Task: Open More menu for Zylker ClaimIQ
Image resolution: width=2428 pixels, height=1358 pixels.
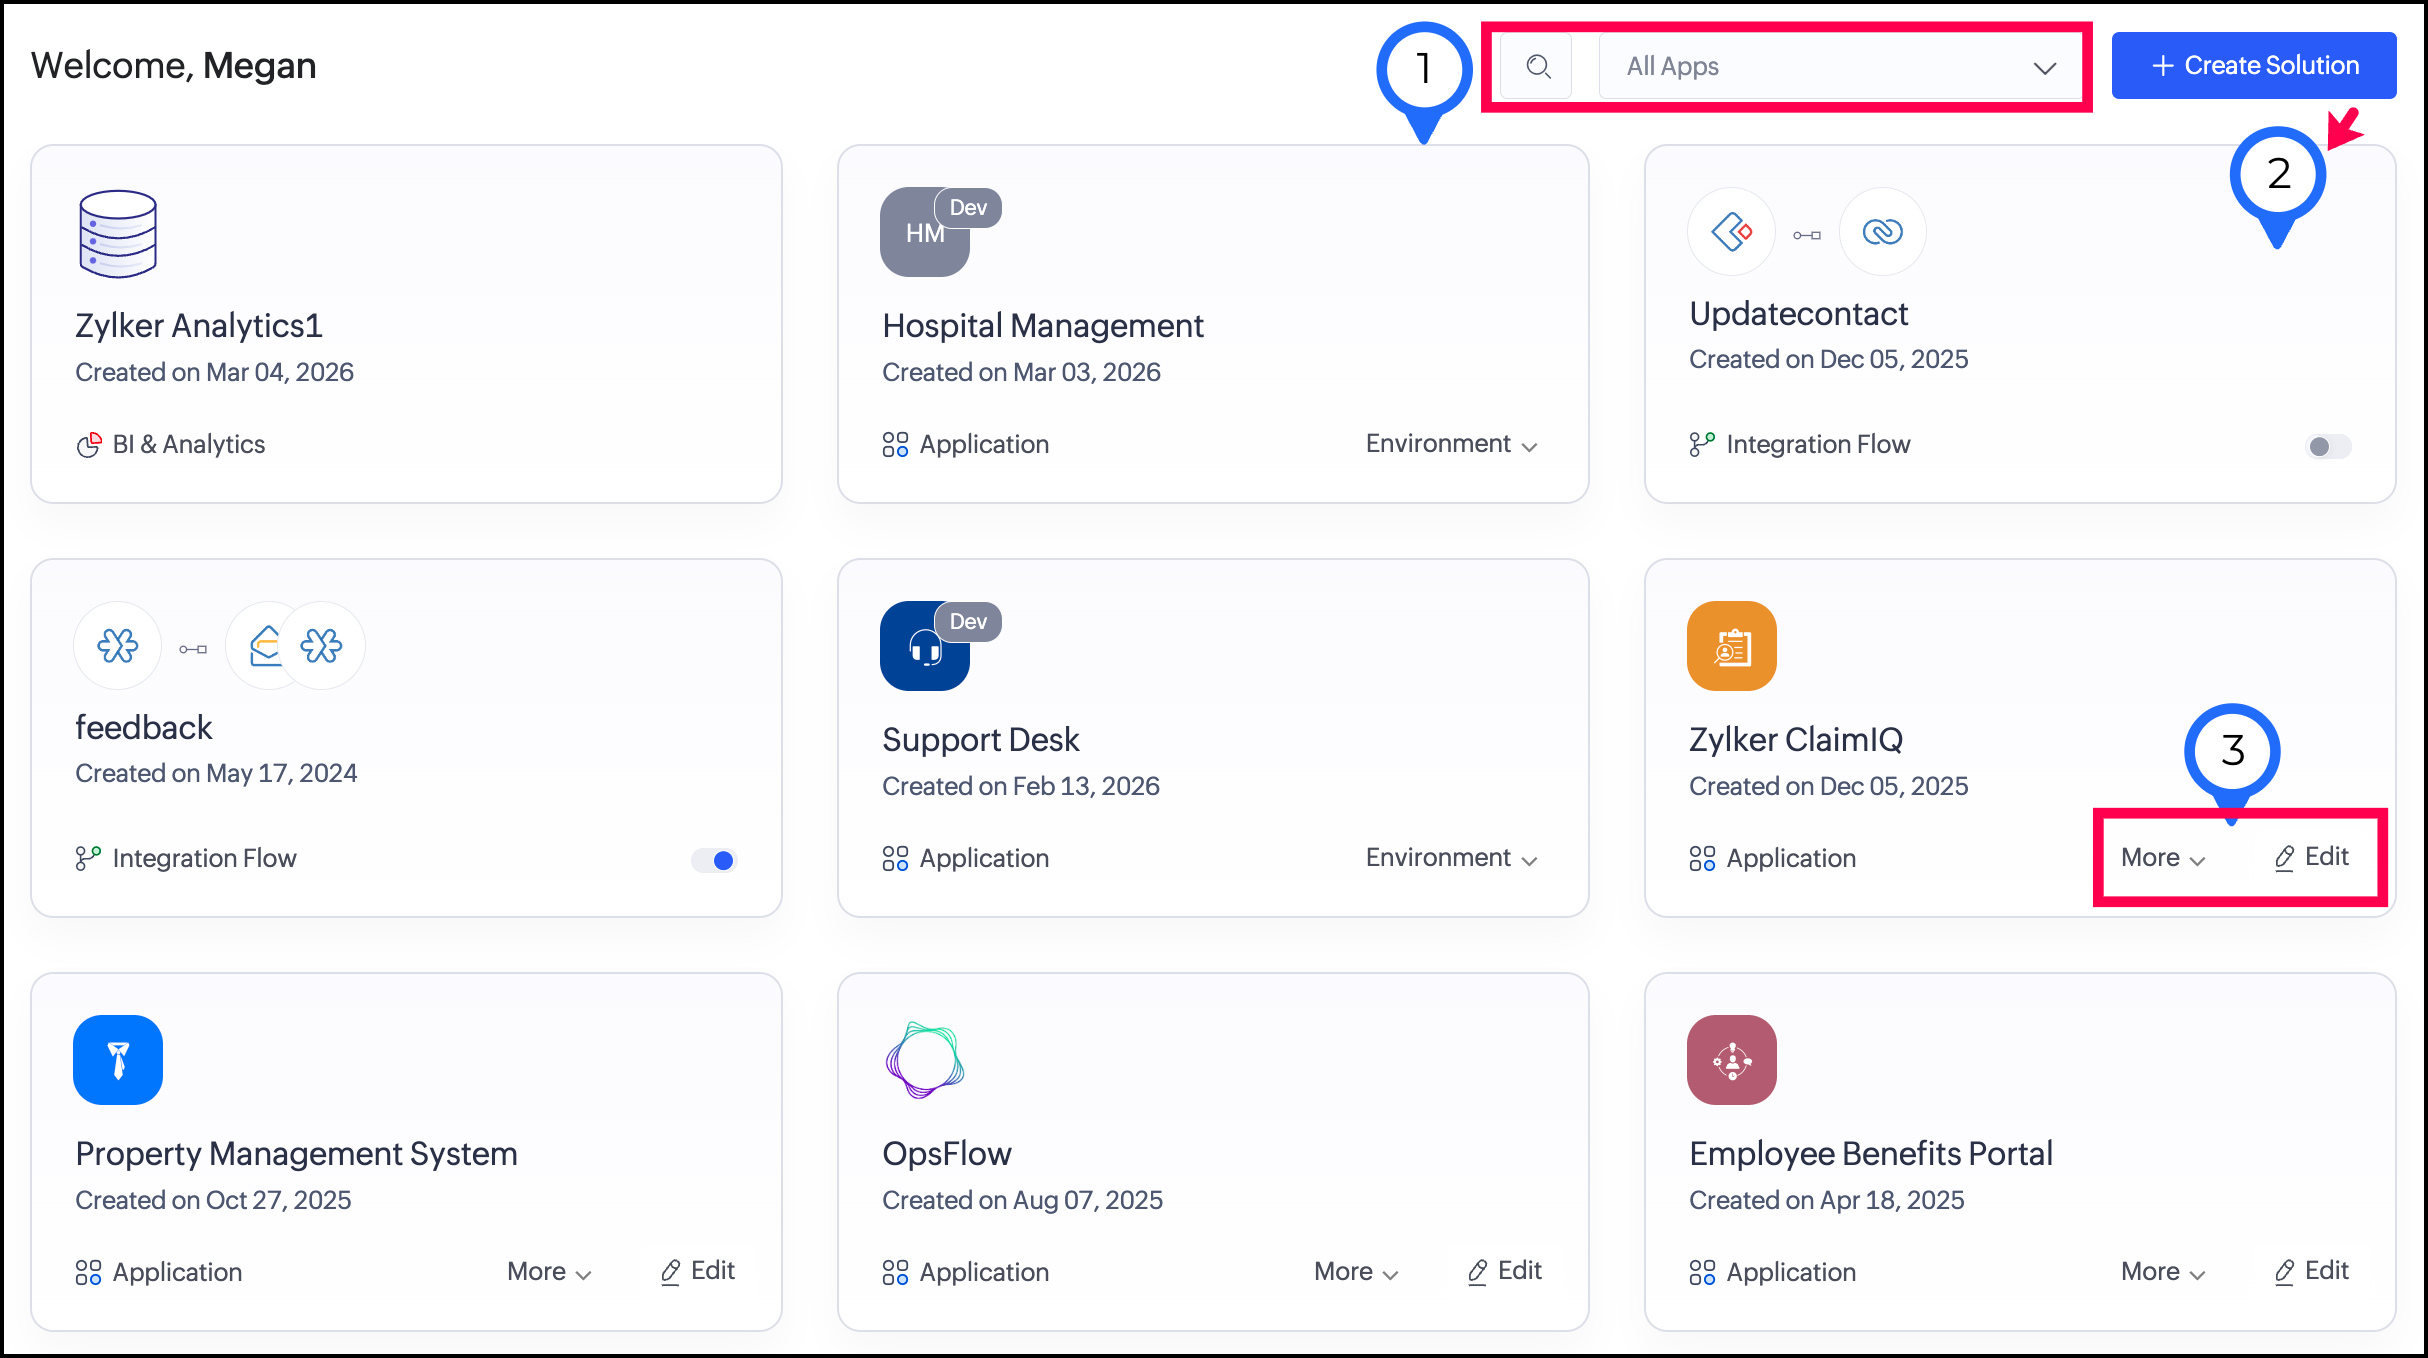Action: [x=2162, y=858]
